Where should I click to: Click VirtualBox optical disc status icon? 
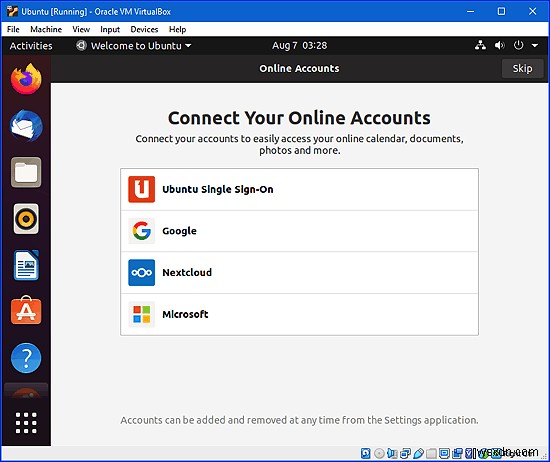(x=379, y=453)
